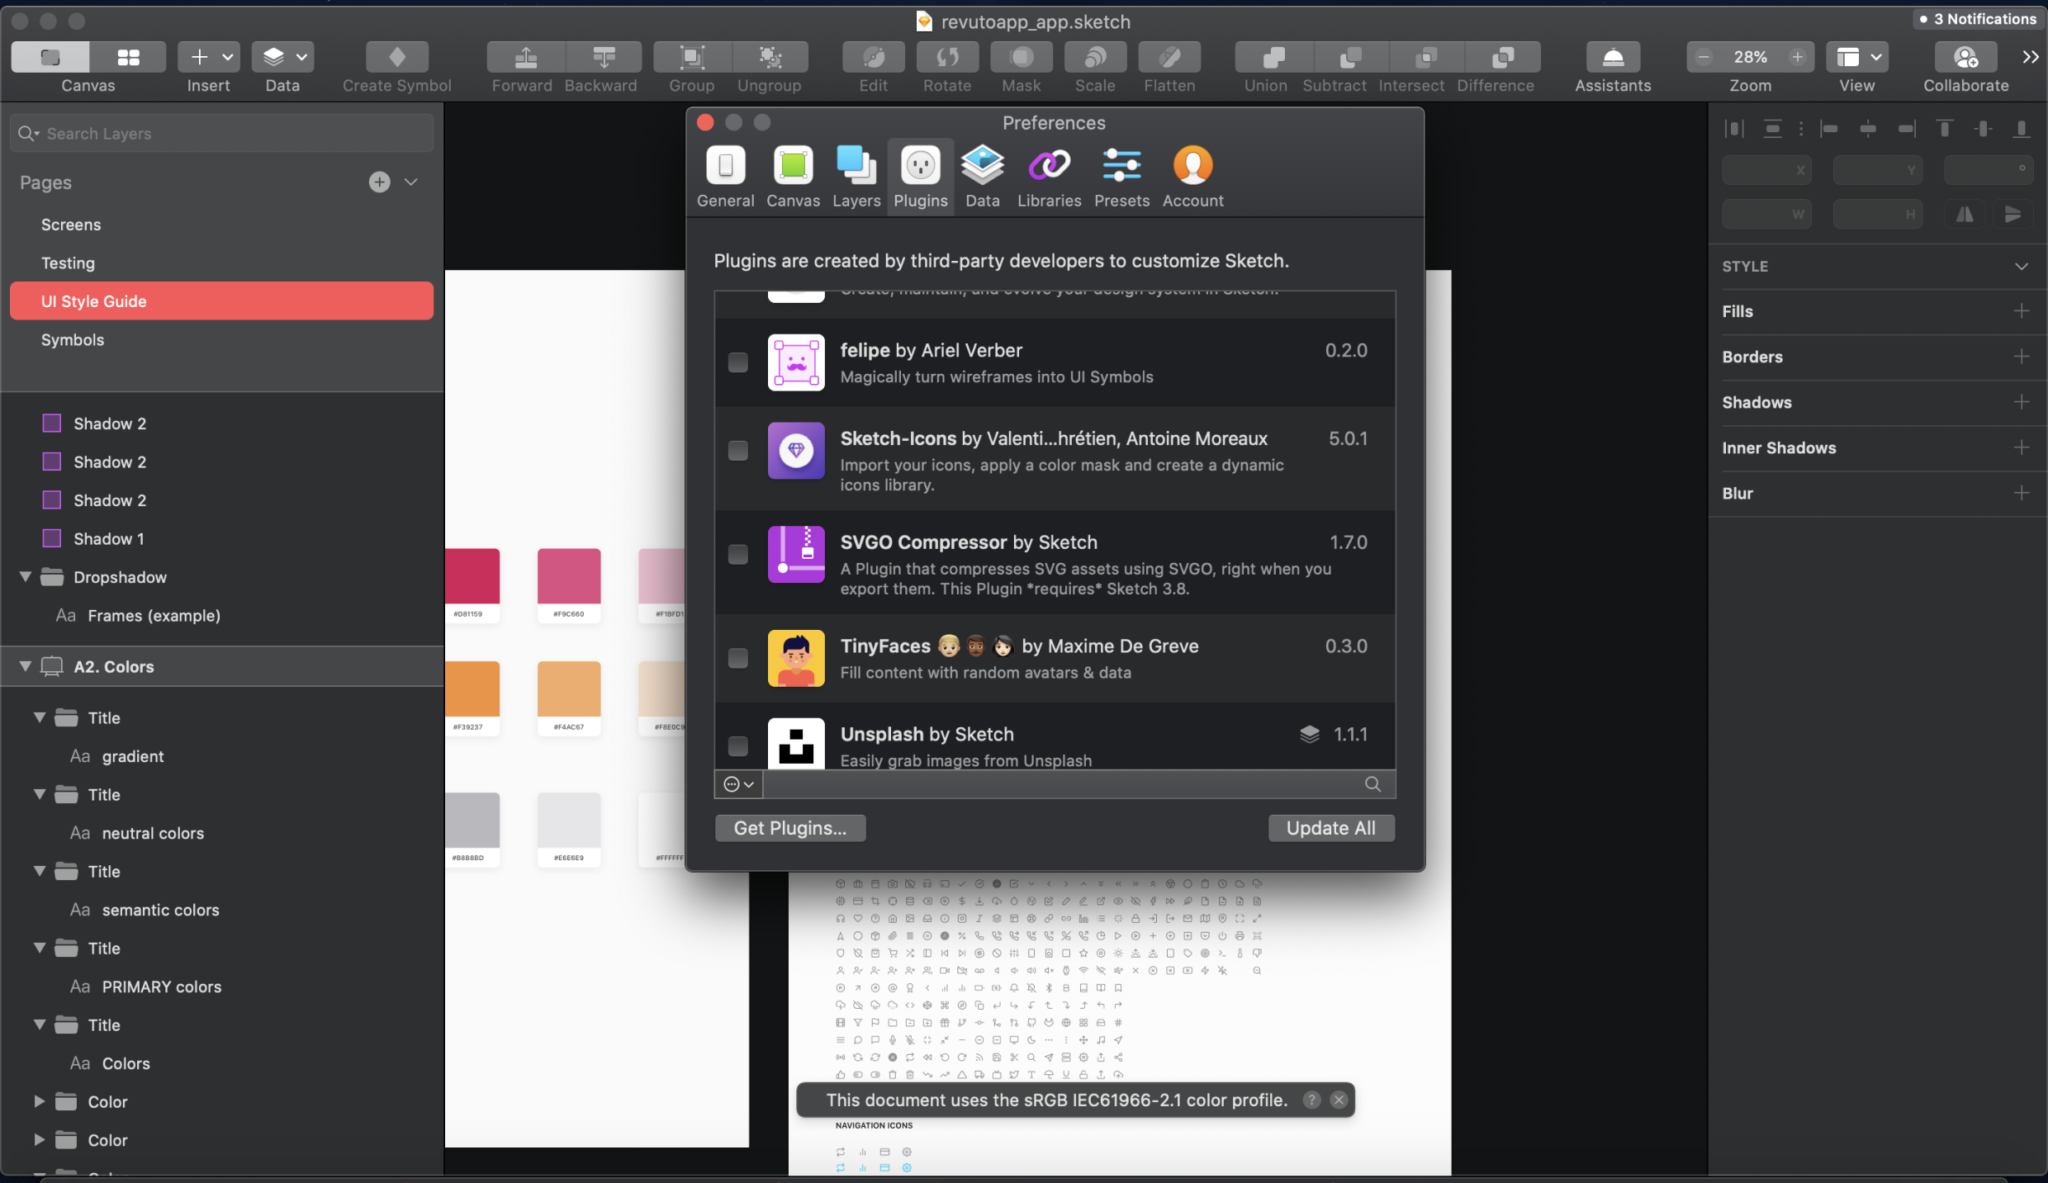Click Create Symbol in toolbar
Image resolution: width=2048 pixels, height=1183 pixels.
(x=397, y=57)
